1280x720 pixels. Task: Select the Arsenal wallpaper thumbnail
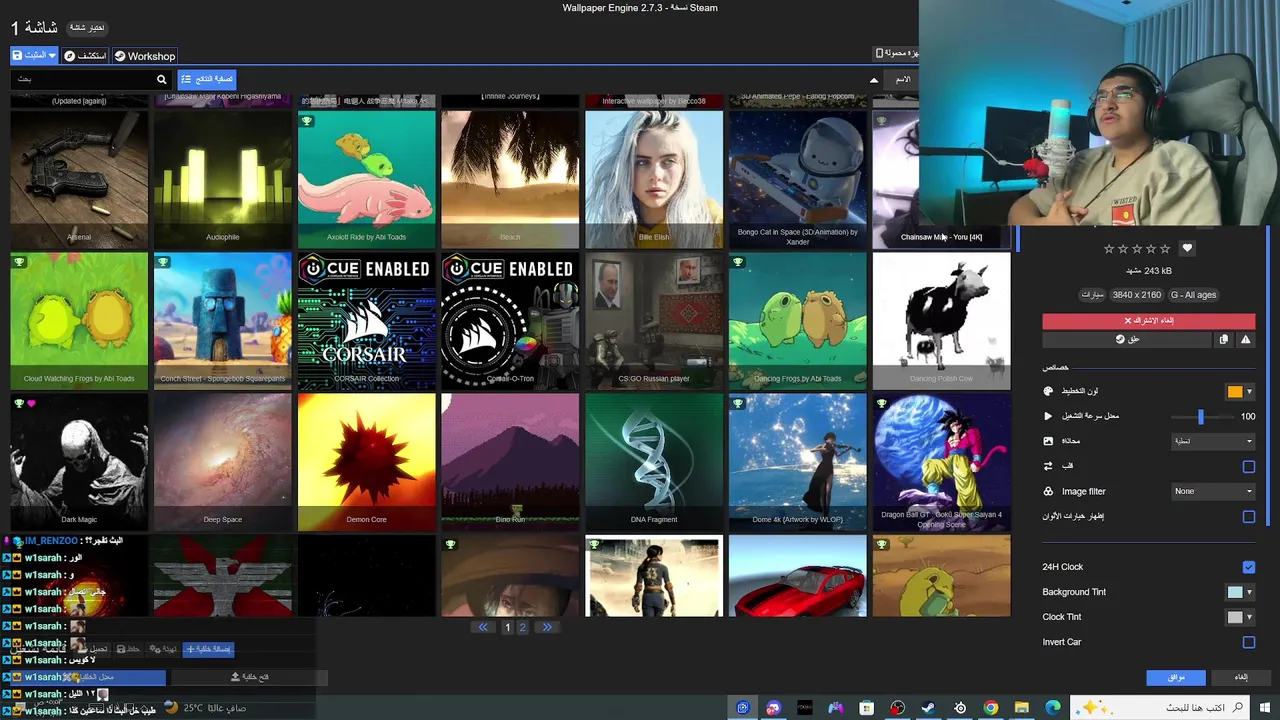tap(79, 178)
